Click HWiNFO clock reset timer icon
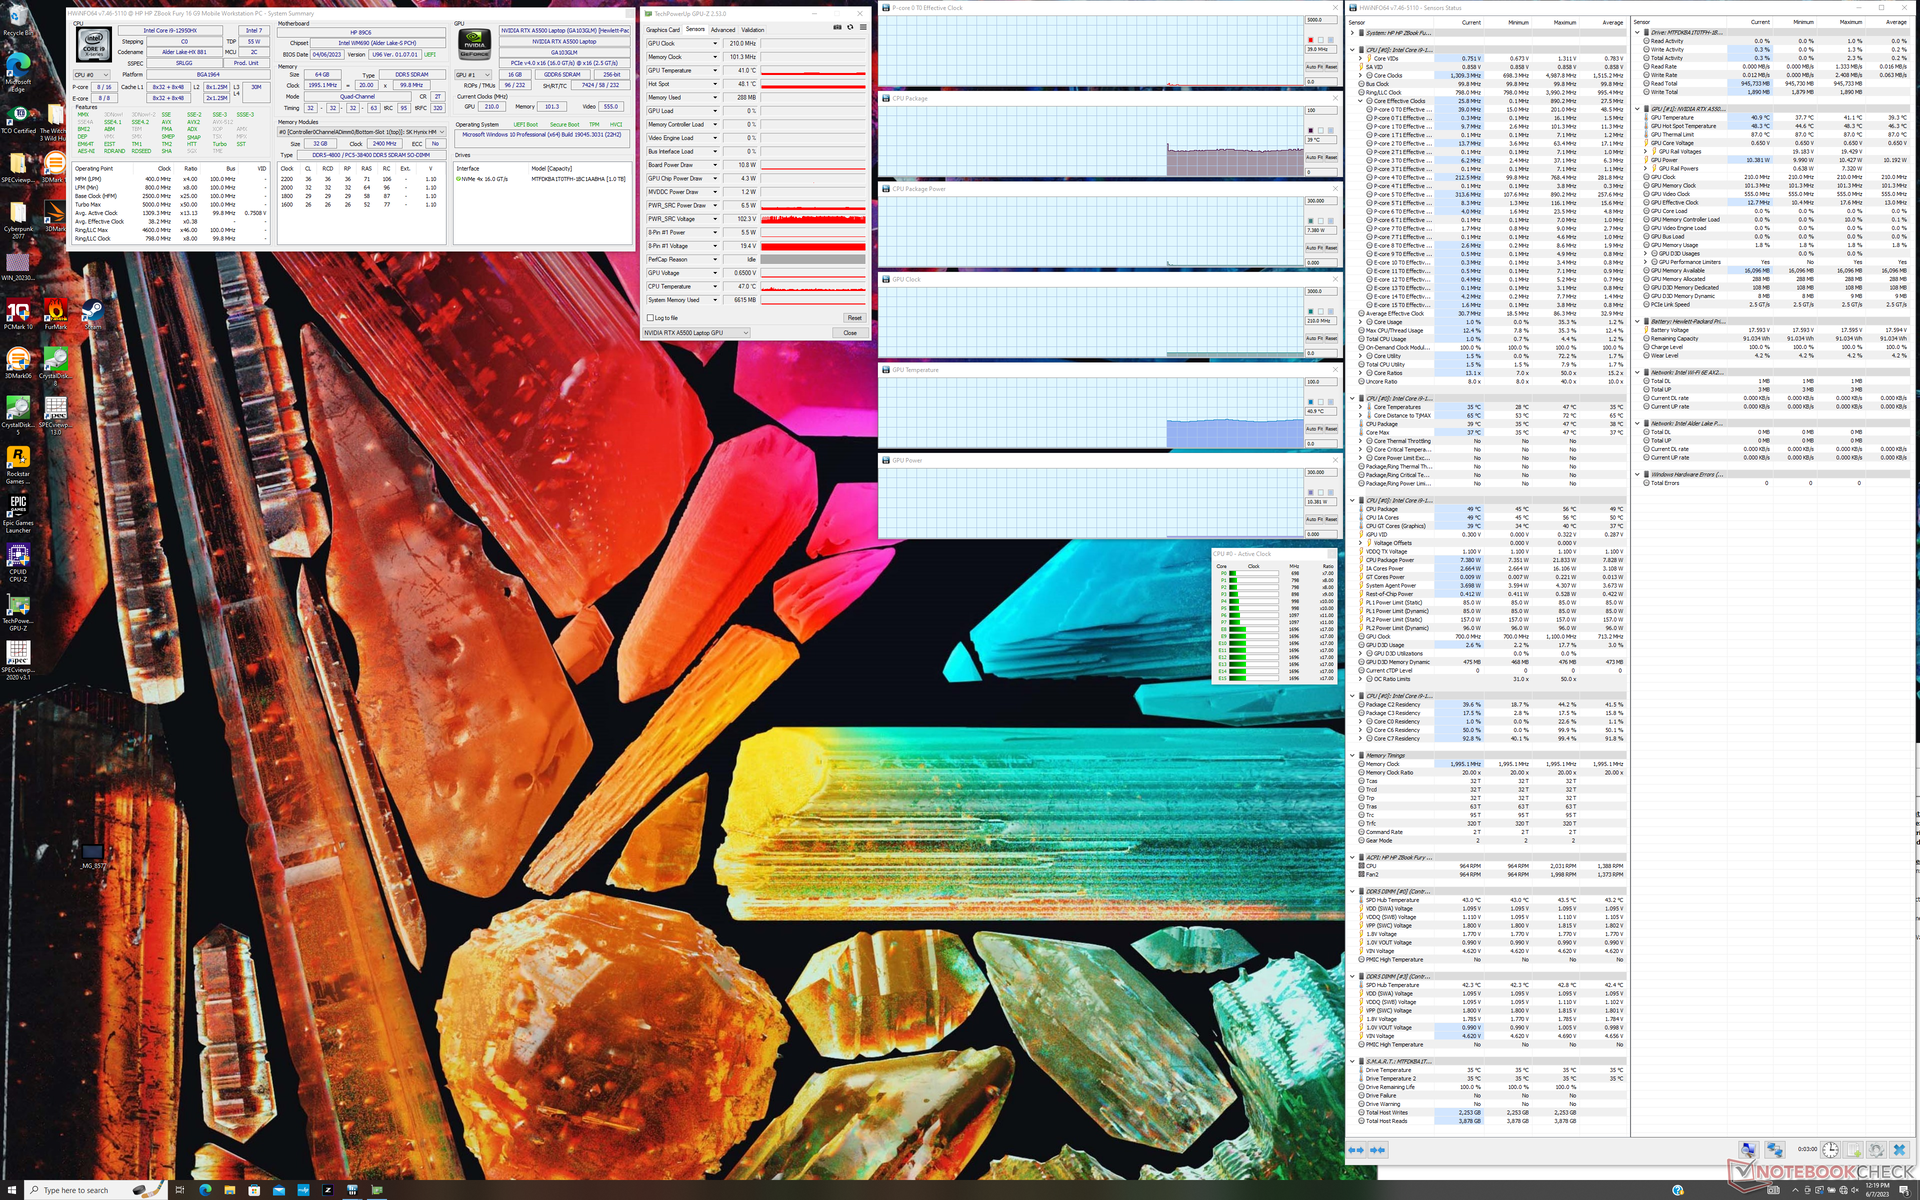Image resolution: width=1920 pixels, height=1200 pixels. click(1830, 1150)
